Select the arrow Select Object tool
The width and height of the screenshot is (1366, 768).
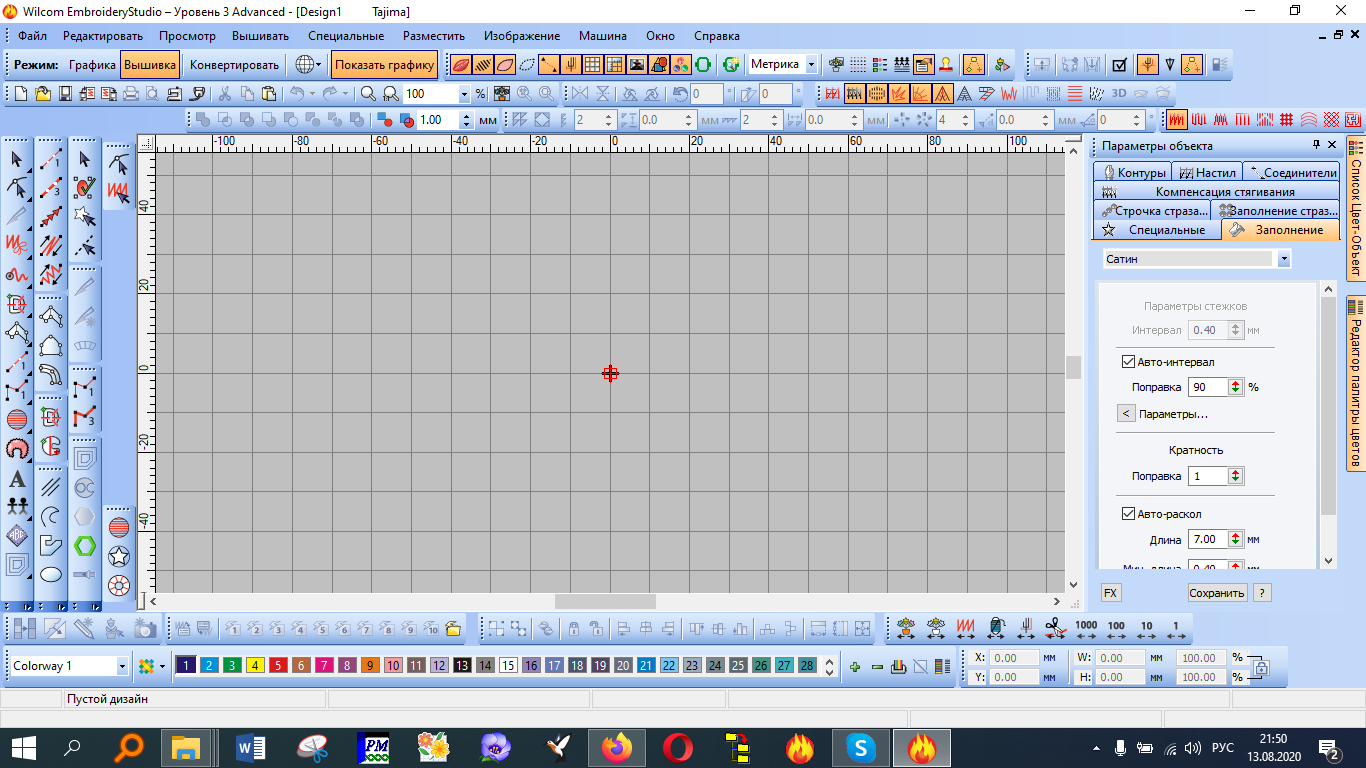click(x=17, y=159)
